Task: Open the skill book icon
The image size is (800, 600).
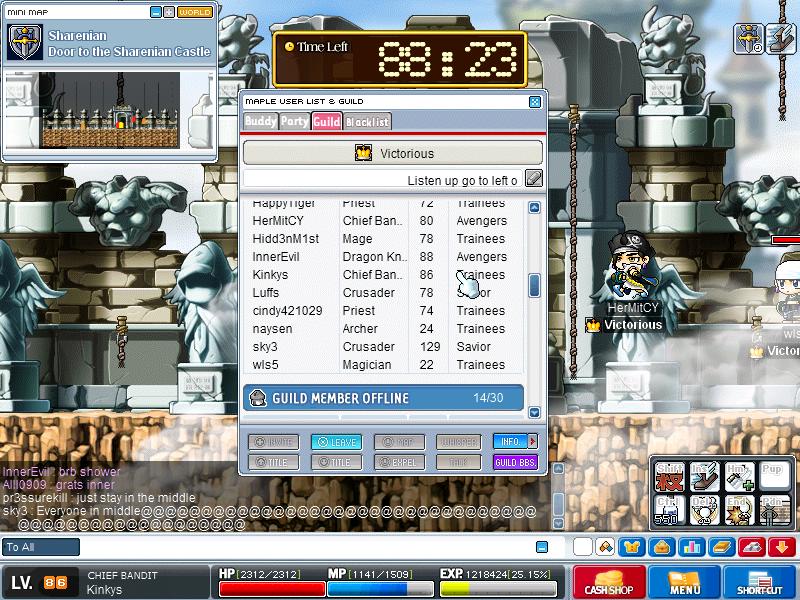Action: (722, 547)
